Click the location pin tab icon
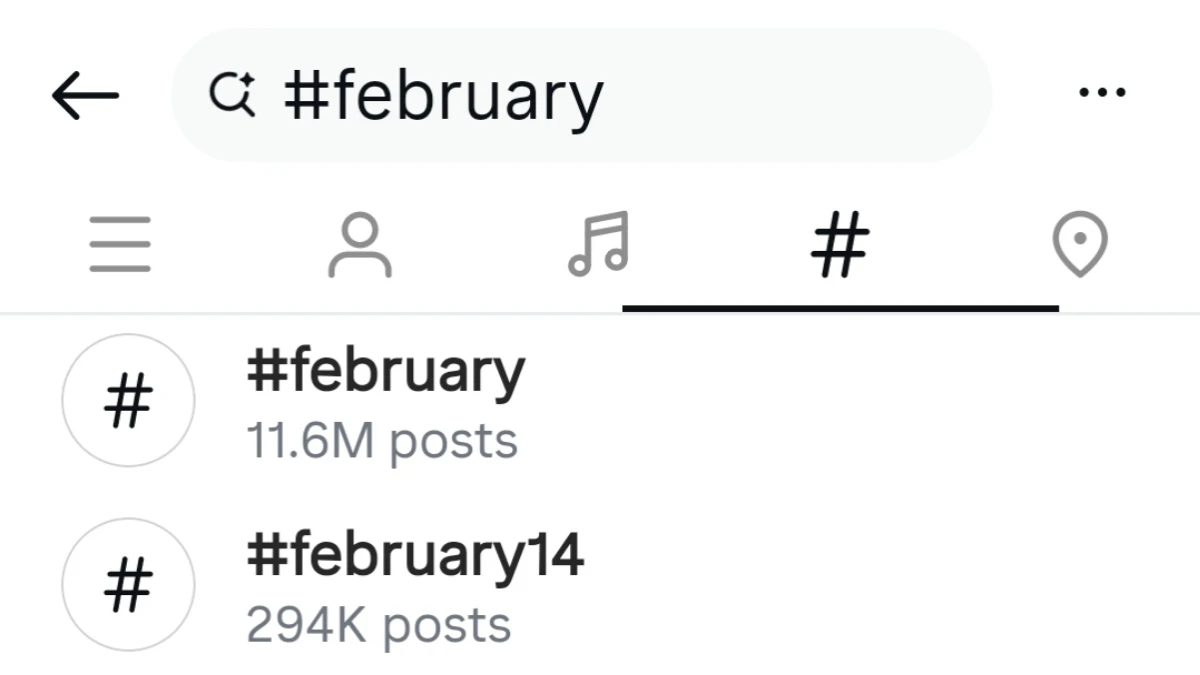1200x675 pixels. pos(1080,243)
